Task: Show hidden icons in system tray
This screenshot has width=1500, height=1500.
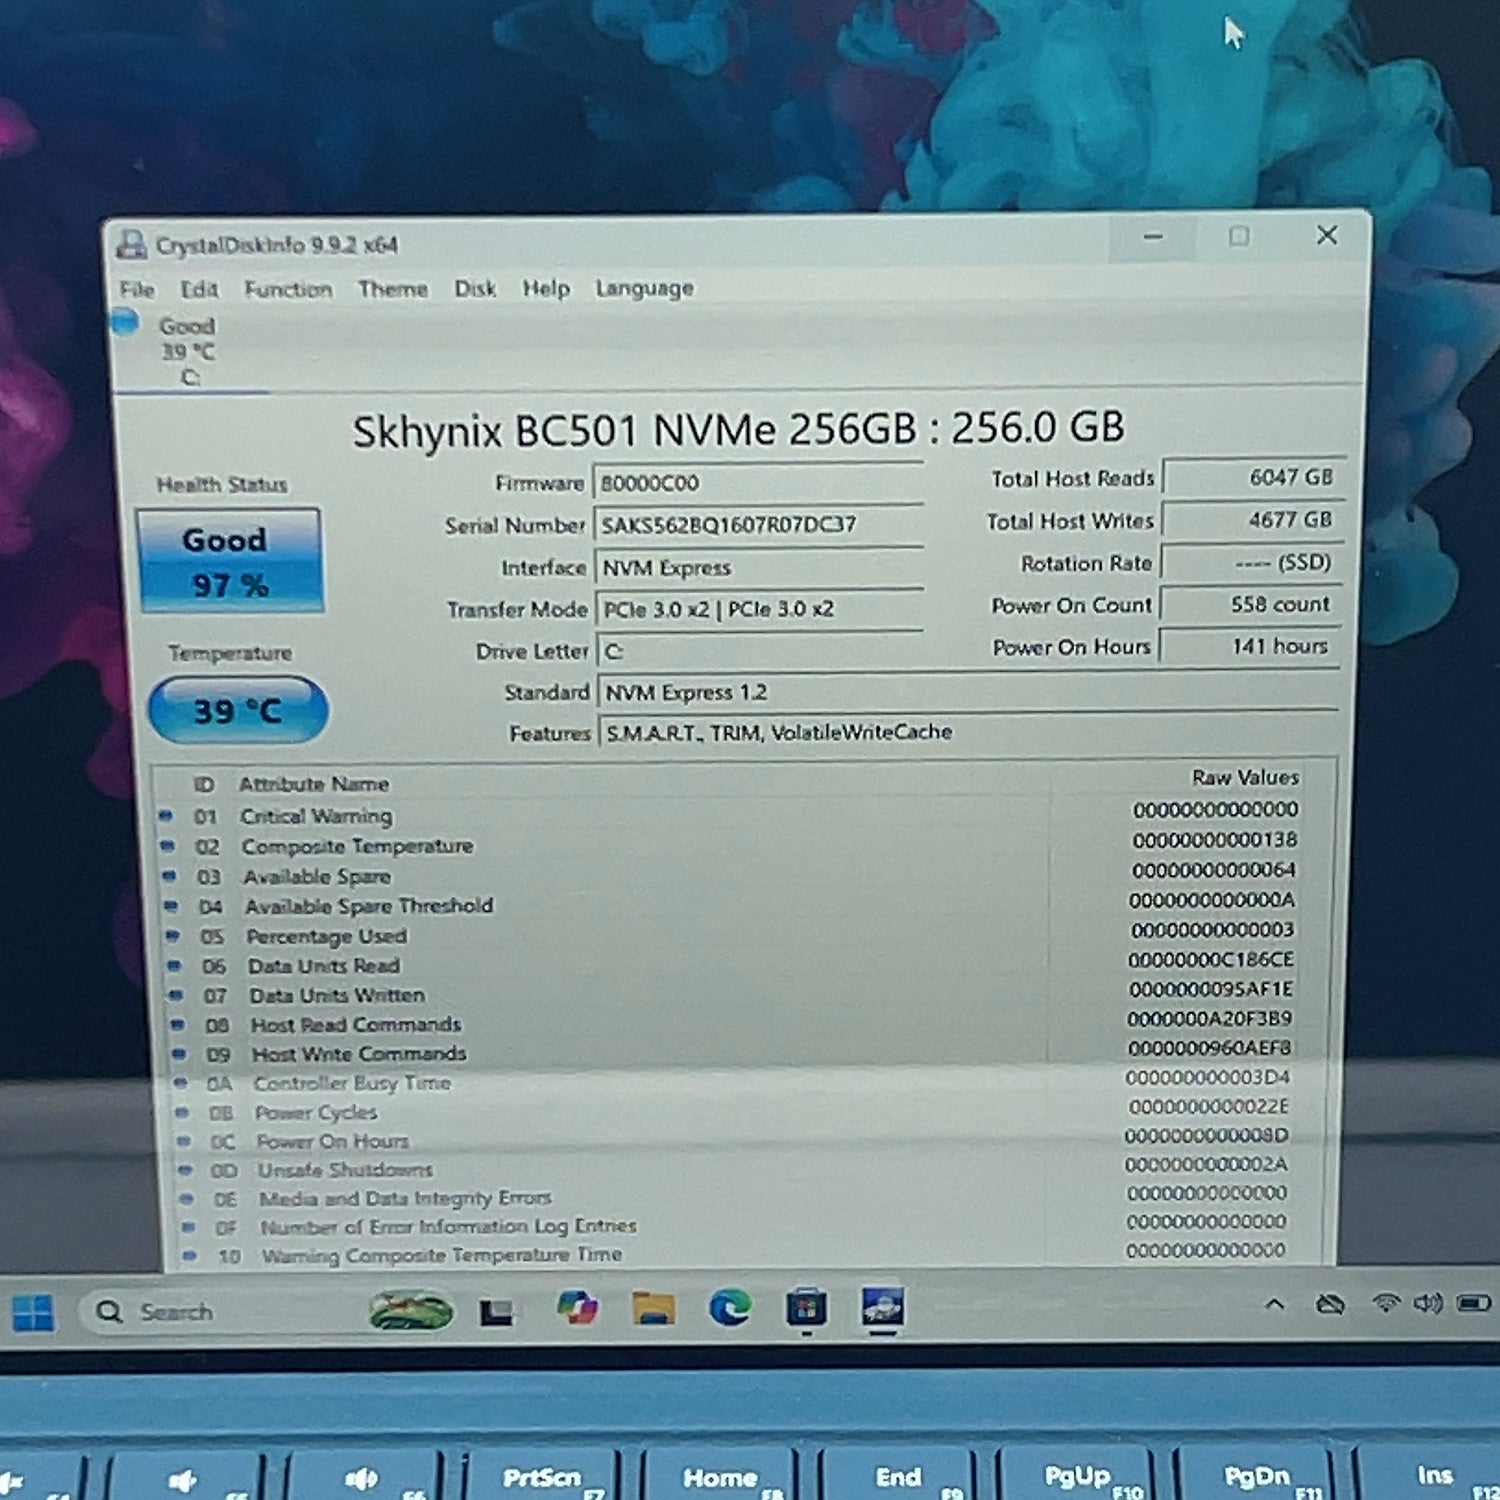Action: pos(1275,1304)
